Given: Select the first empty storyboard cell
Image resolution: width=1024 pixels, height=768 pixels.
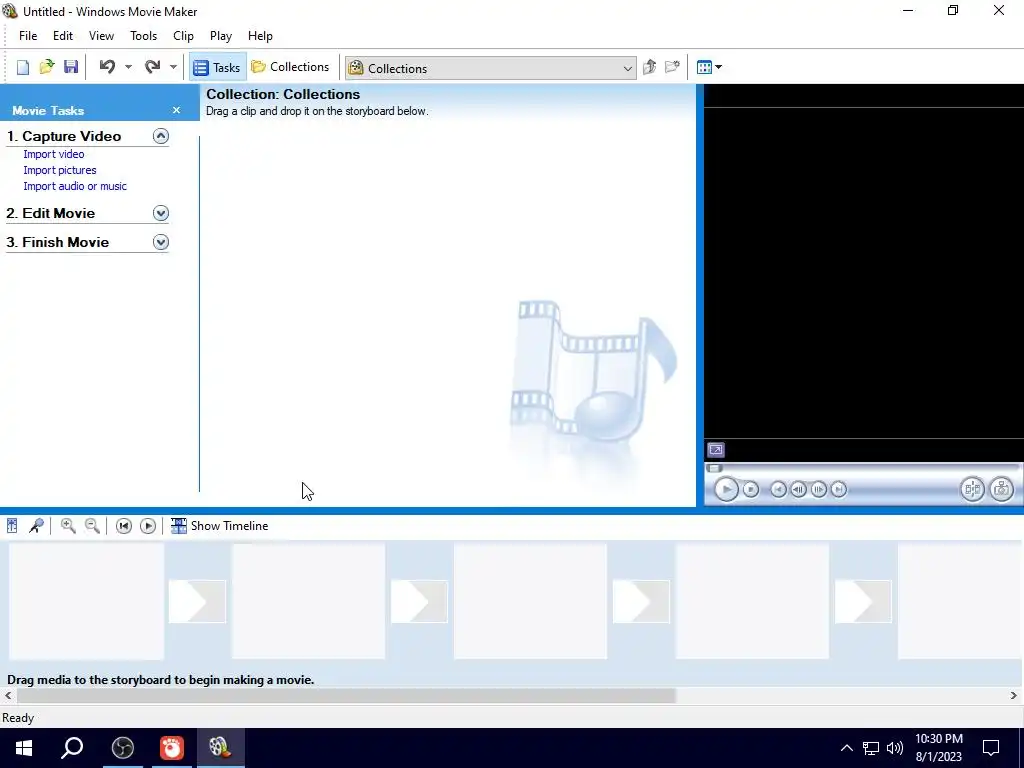Looking at the screenshot, I should tap(86, 601).
